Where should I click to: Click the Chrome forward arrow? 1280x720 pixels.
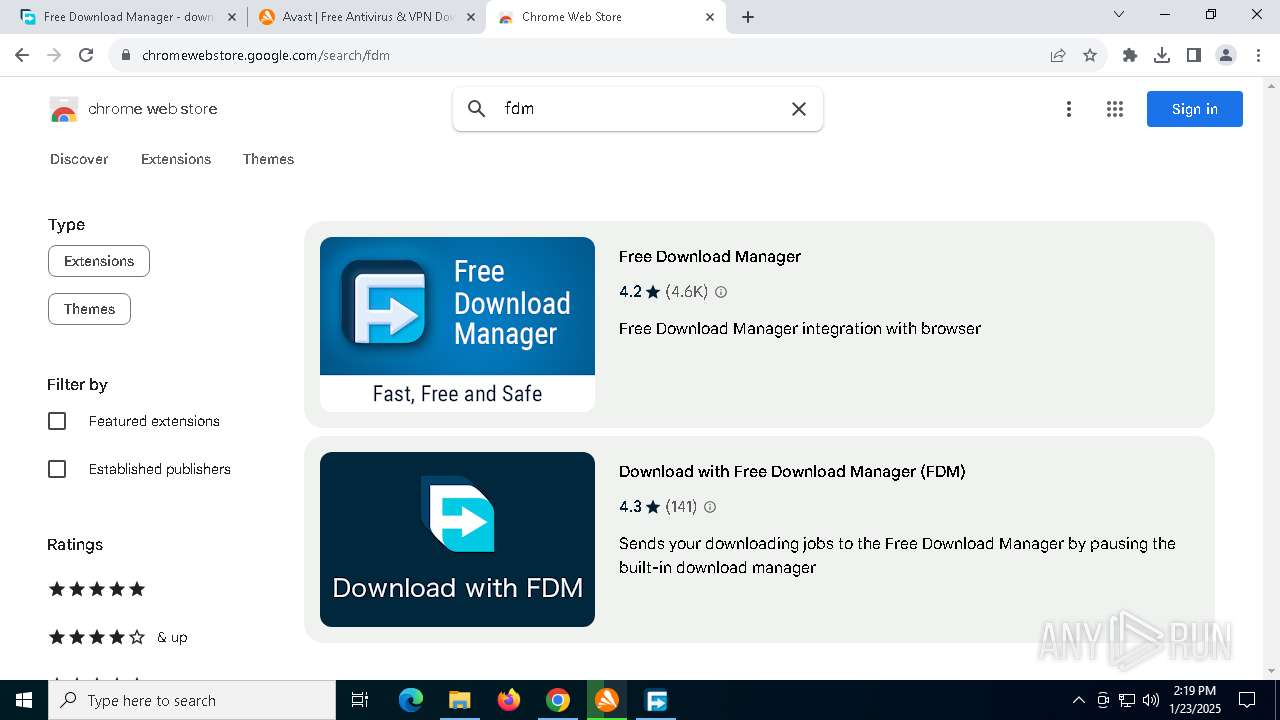click(x=54, y=55)
